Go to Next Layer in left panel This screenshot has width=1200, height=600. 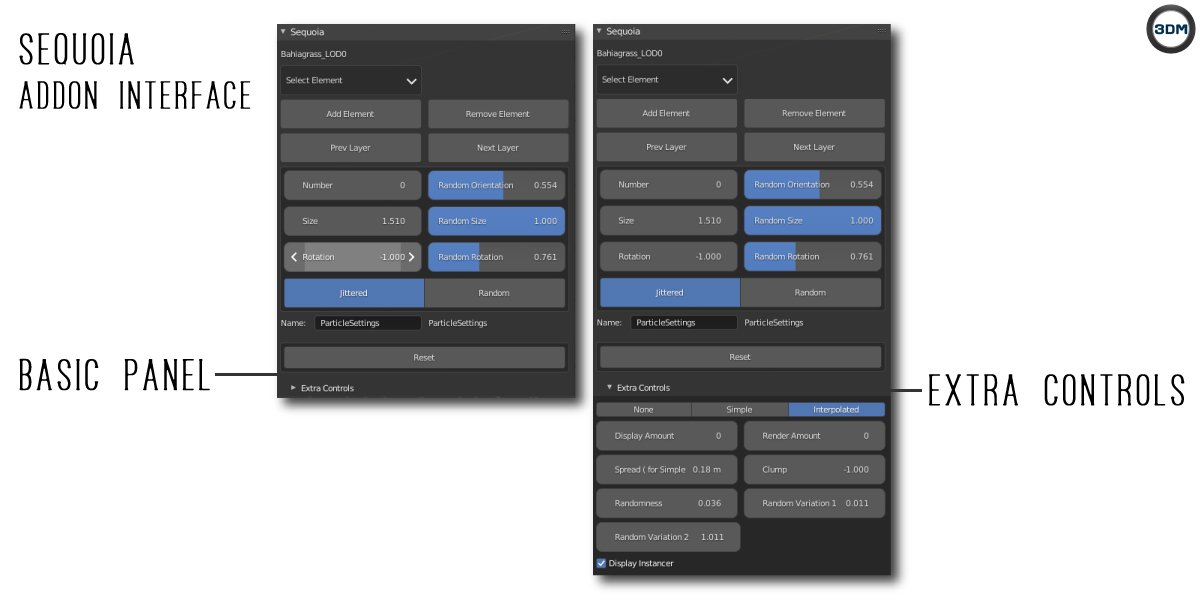[x=498, y=148]
